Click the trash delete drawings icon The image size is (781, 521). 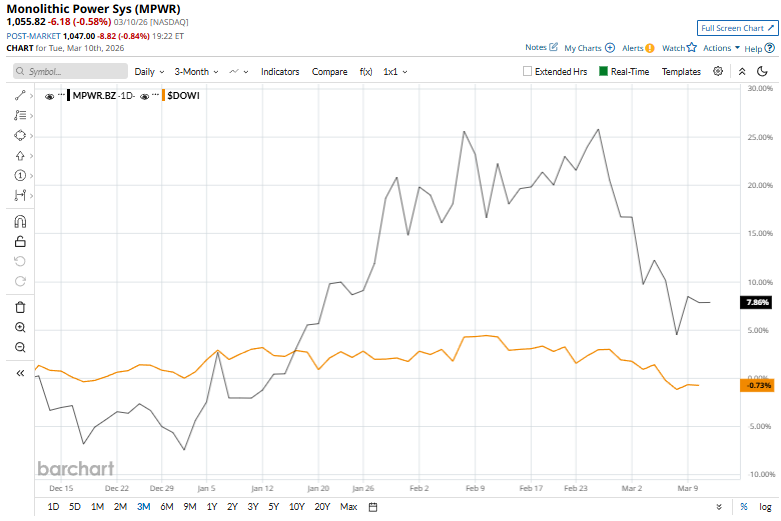coord(20,307)
